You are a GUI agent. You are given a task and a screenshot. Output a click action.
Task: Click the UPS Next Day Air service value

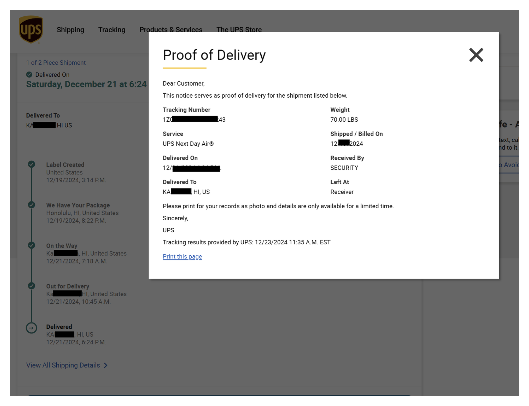click(188, 143)
